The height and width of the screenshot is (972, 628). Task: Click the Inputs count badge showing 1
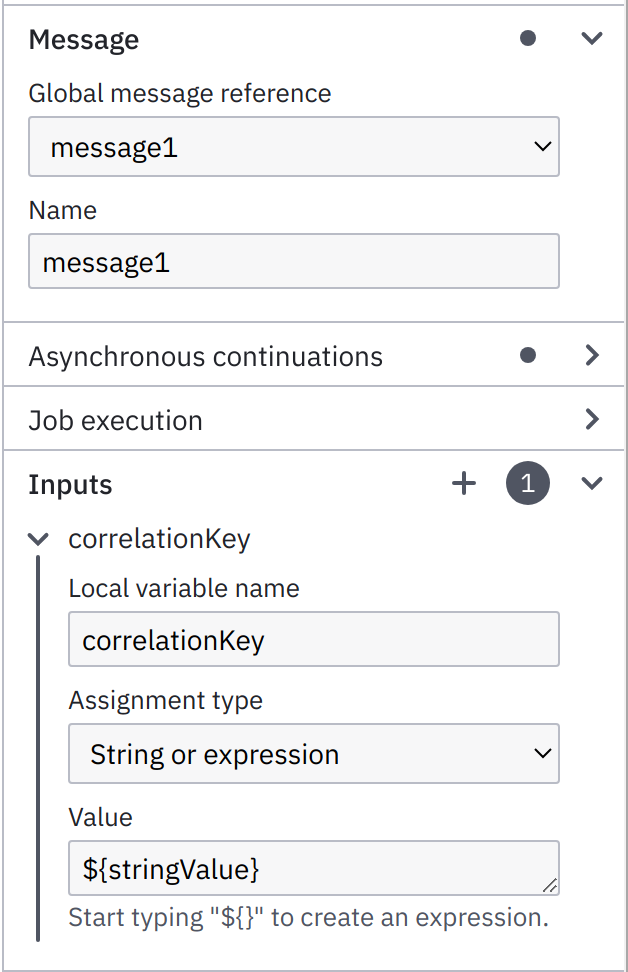[x=528, y=483]
